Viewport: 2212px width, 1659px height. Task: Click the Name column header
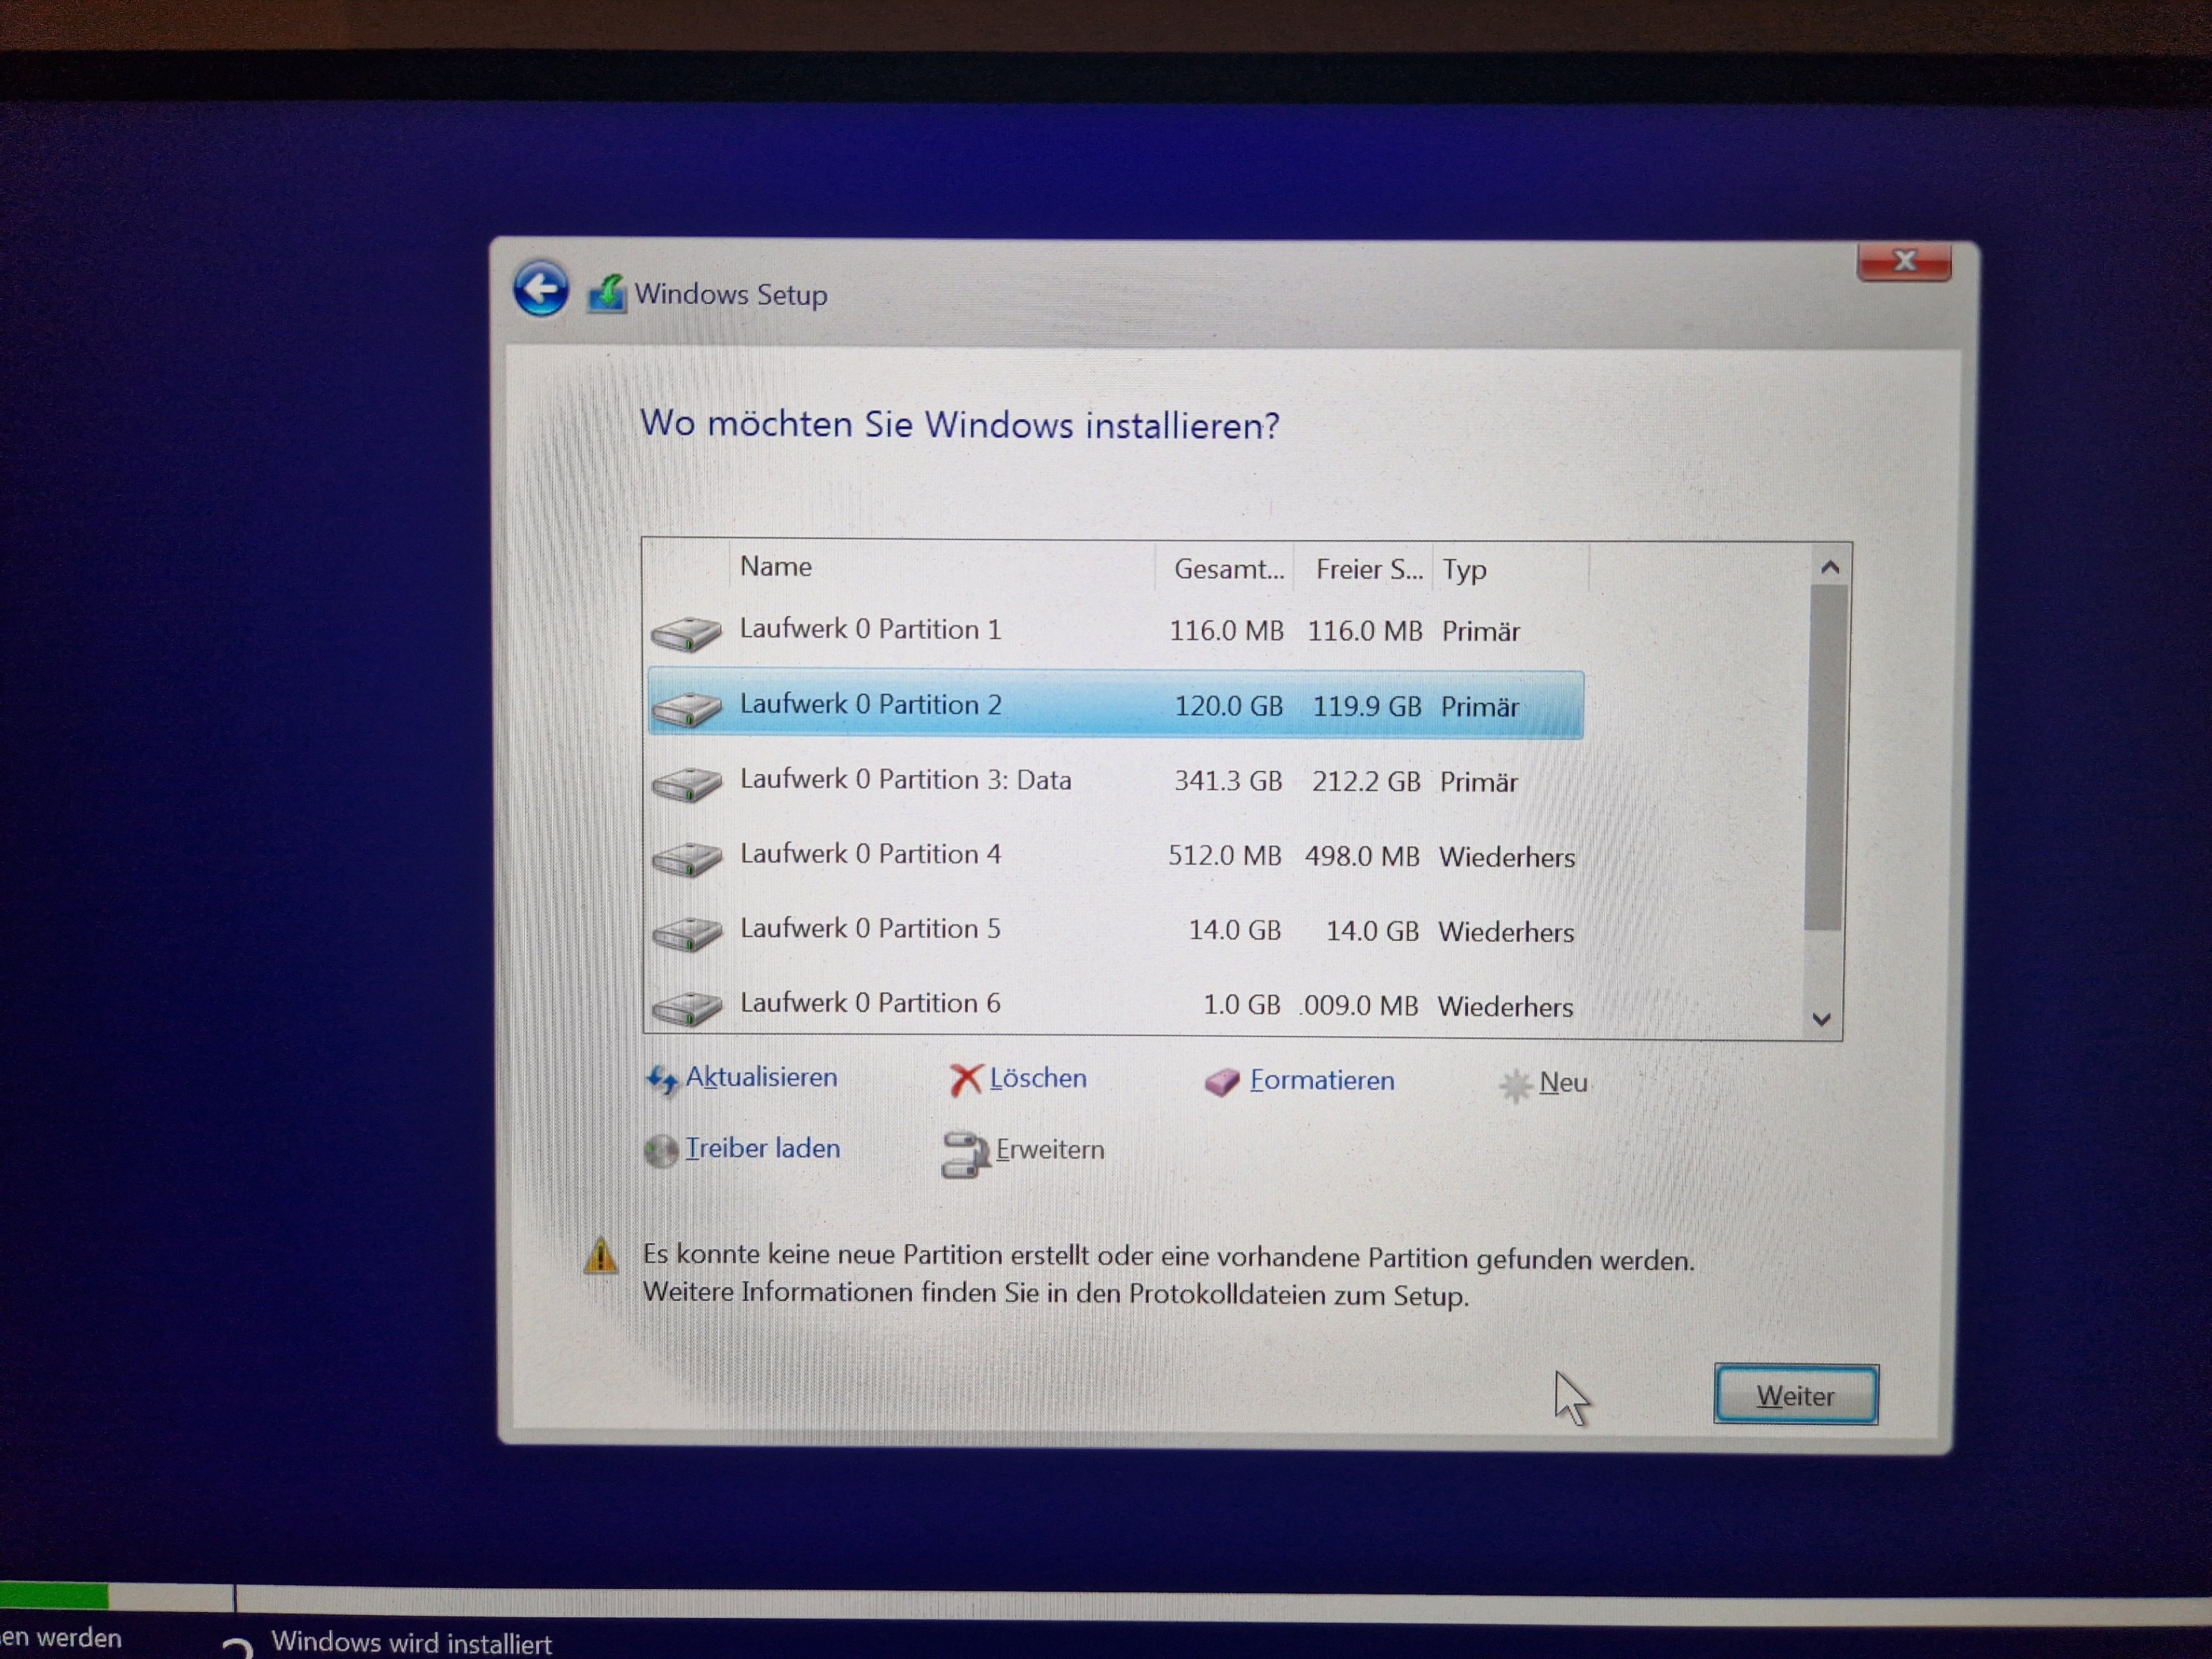click(x=776, y=567)
